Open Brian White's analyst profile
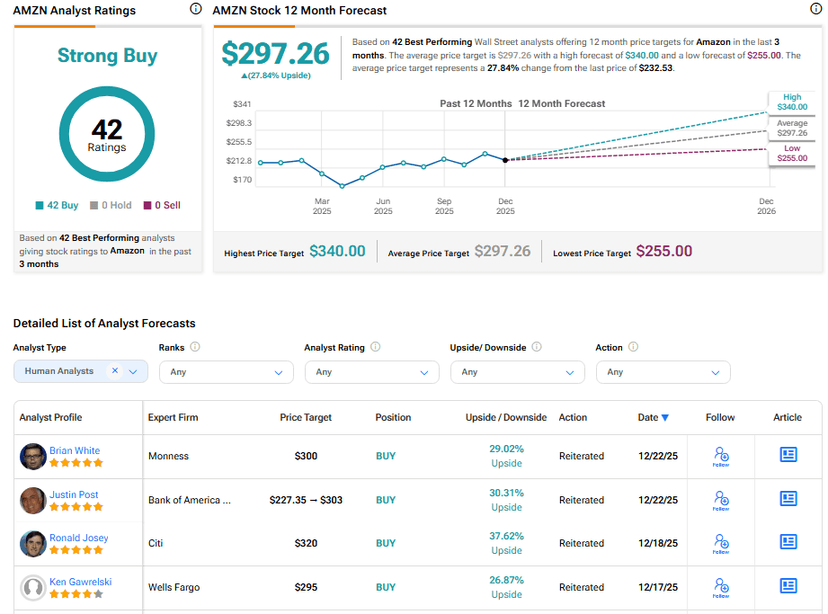The width and height of the screenshot is (828, 614). pos(74,450)
